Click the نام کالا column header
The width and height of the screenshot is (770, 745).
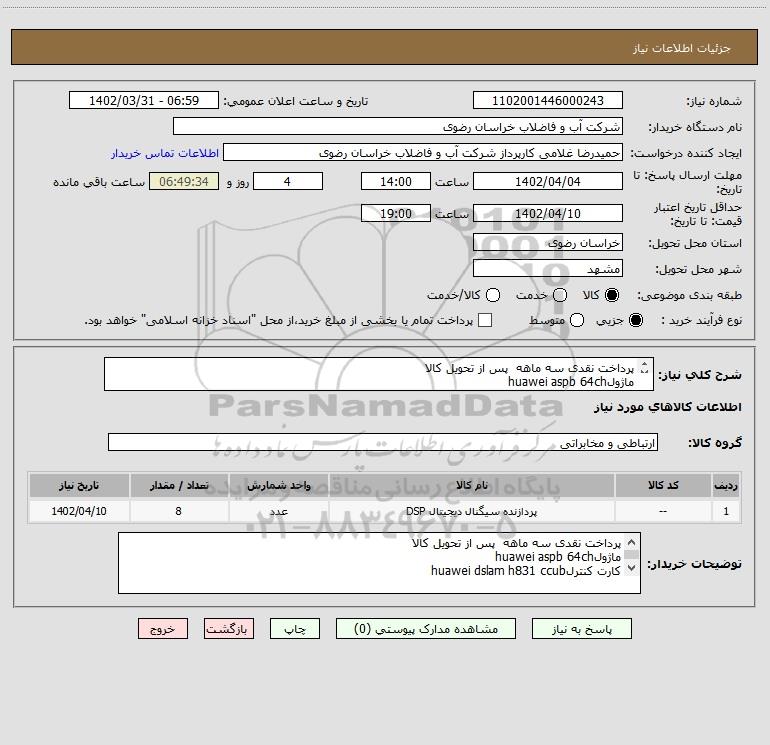point(471,485)
